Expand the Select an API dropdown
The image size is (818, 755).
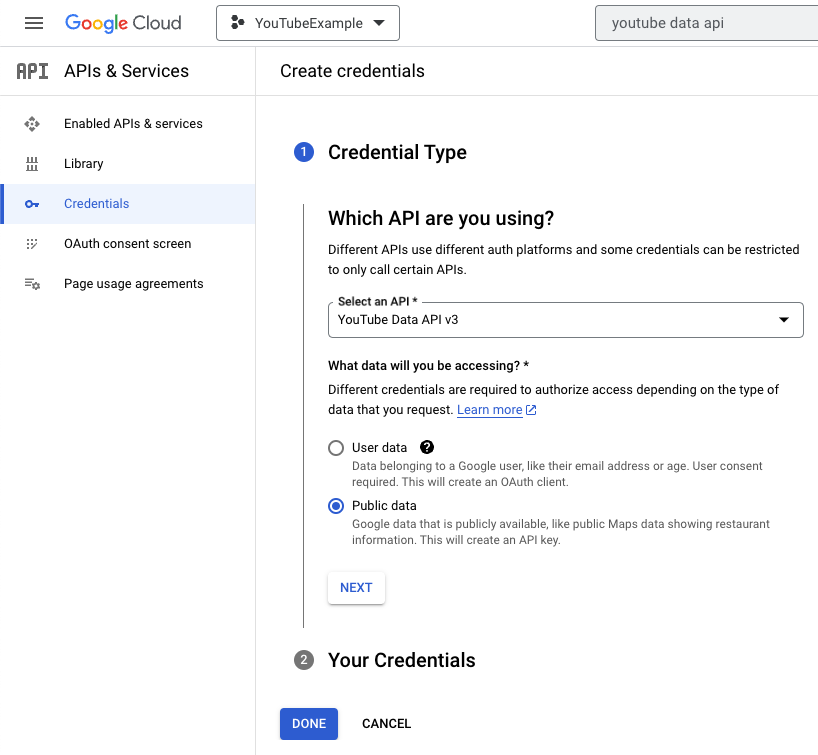coord(566,320)
